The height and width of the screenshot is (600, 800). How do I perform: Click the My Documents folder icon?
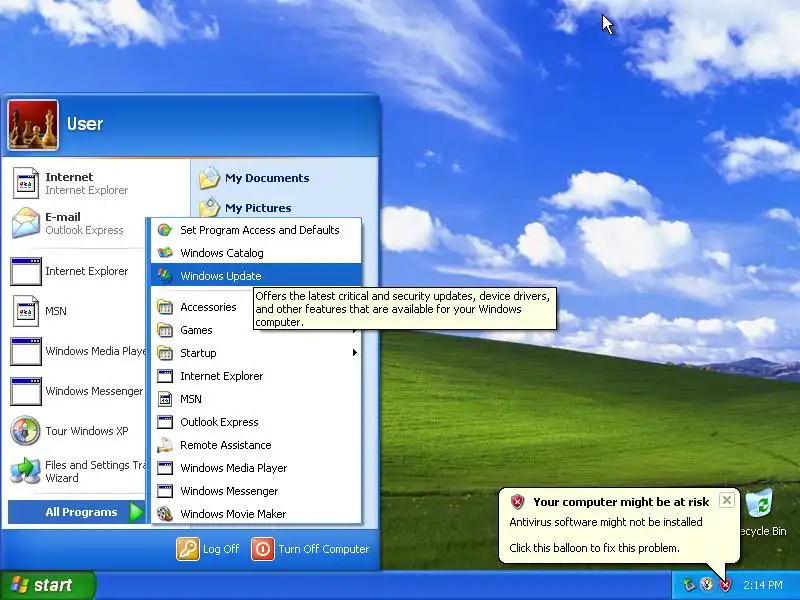(209, 178)
